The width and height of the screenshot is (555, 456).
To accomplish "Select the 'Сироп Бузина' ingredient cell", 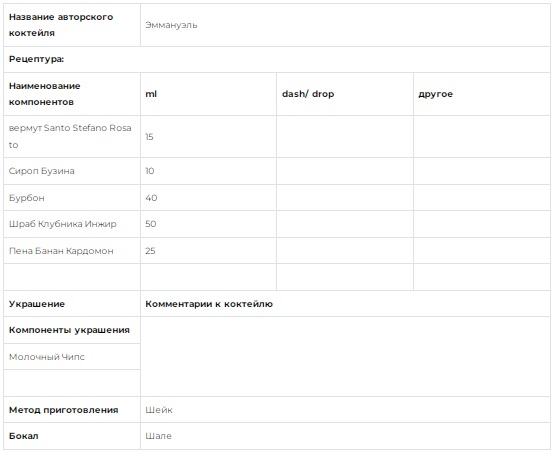I will click(x=72, y=171).
